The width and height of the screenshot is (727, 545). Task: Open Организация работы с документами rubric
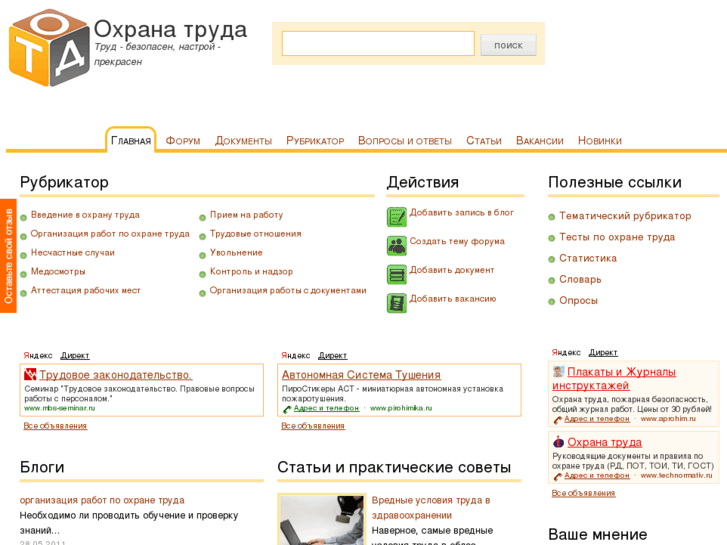tap(288, 290)
